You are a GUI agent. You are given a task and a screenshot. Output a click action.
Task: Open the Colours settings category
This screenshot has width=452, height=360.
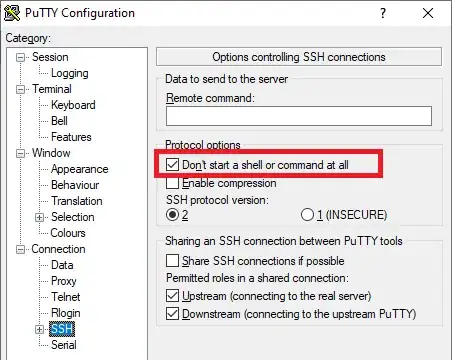click(68, 233)
